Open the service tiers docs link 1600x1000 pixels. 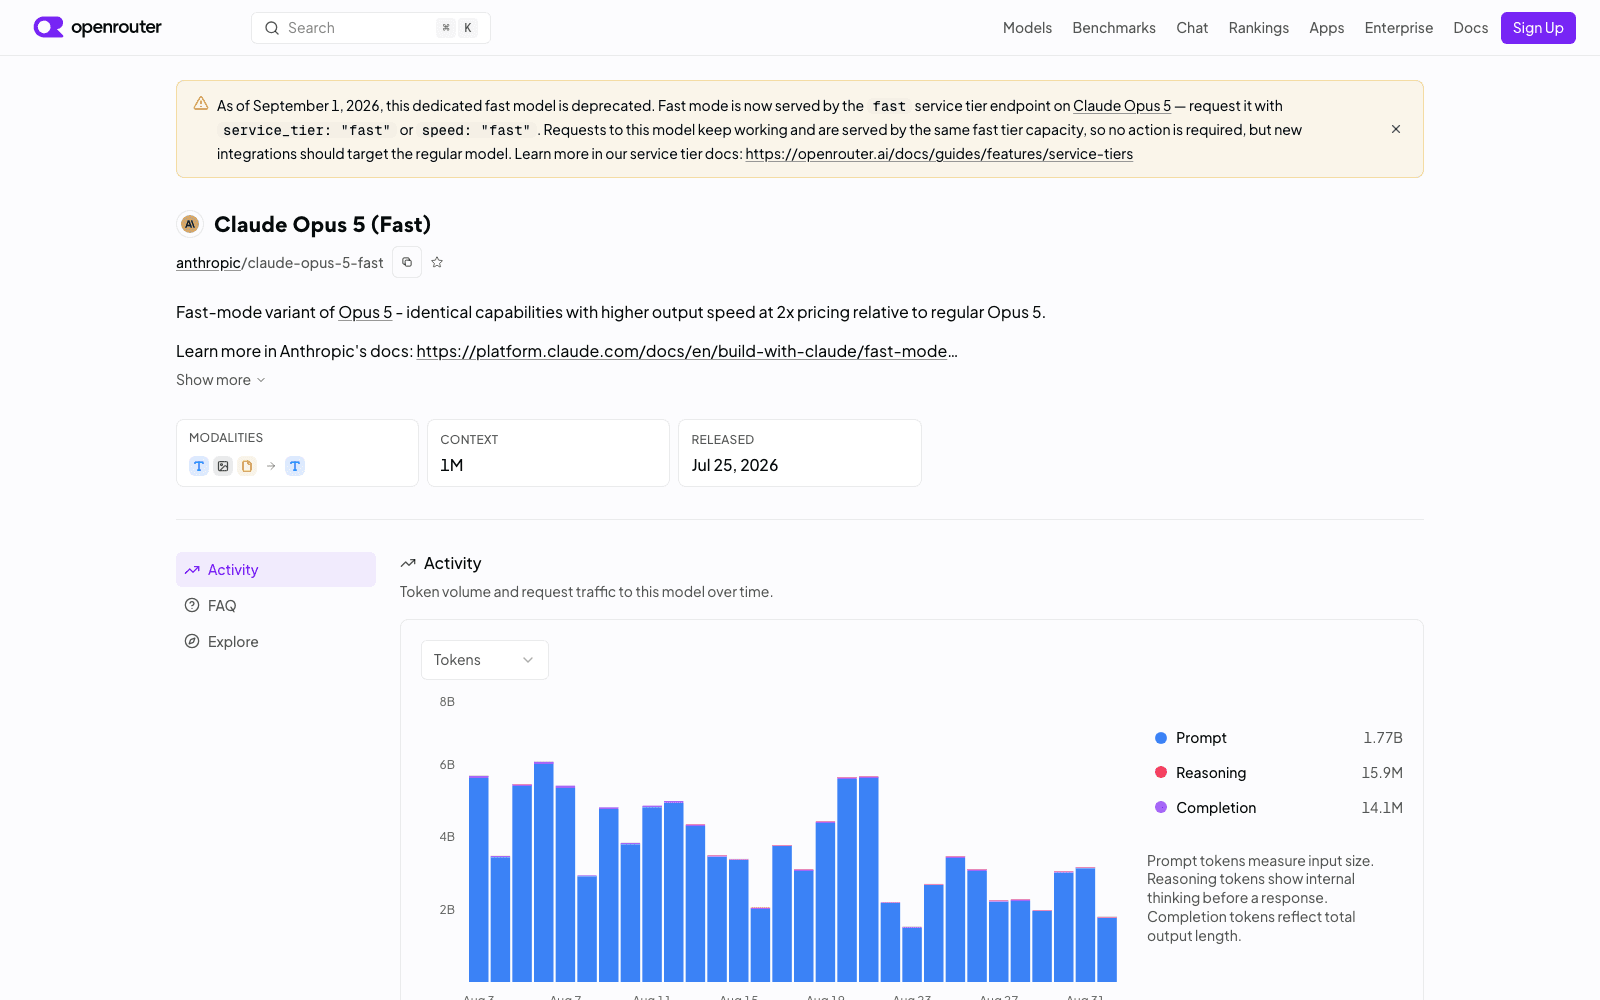[x=939, y=154]
